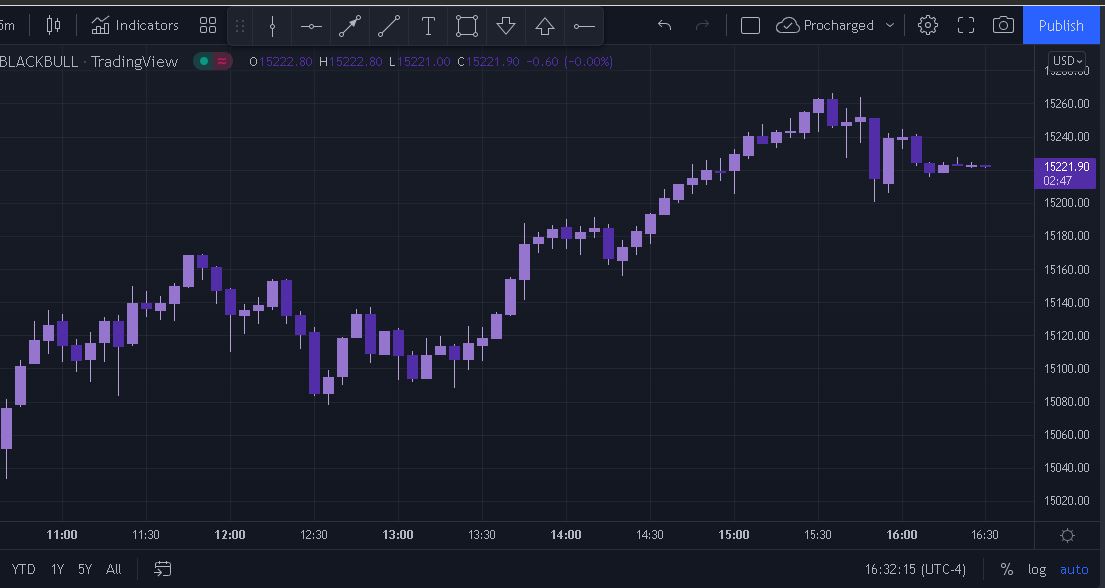Select the arrow up marker tool
The width and height of the screenshot is (1105, 588).
point(545,26)
